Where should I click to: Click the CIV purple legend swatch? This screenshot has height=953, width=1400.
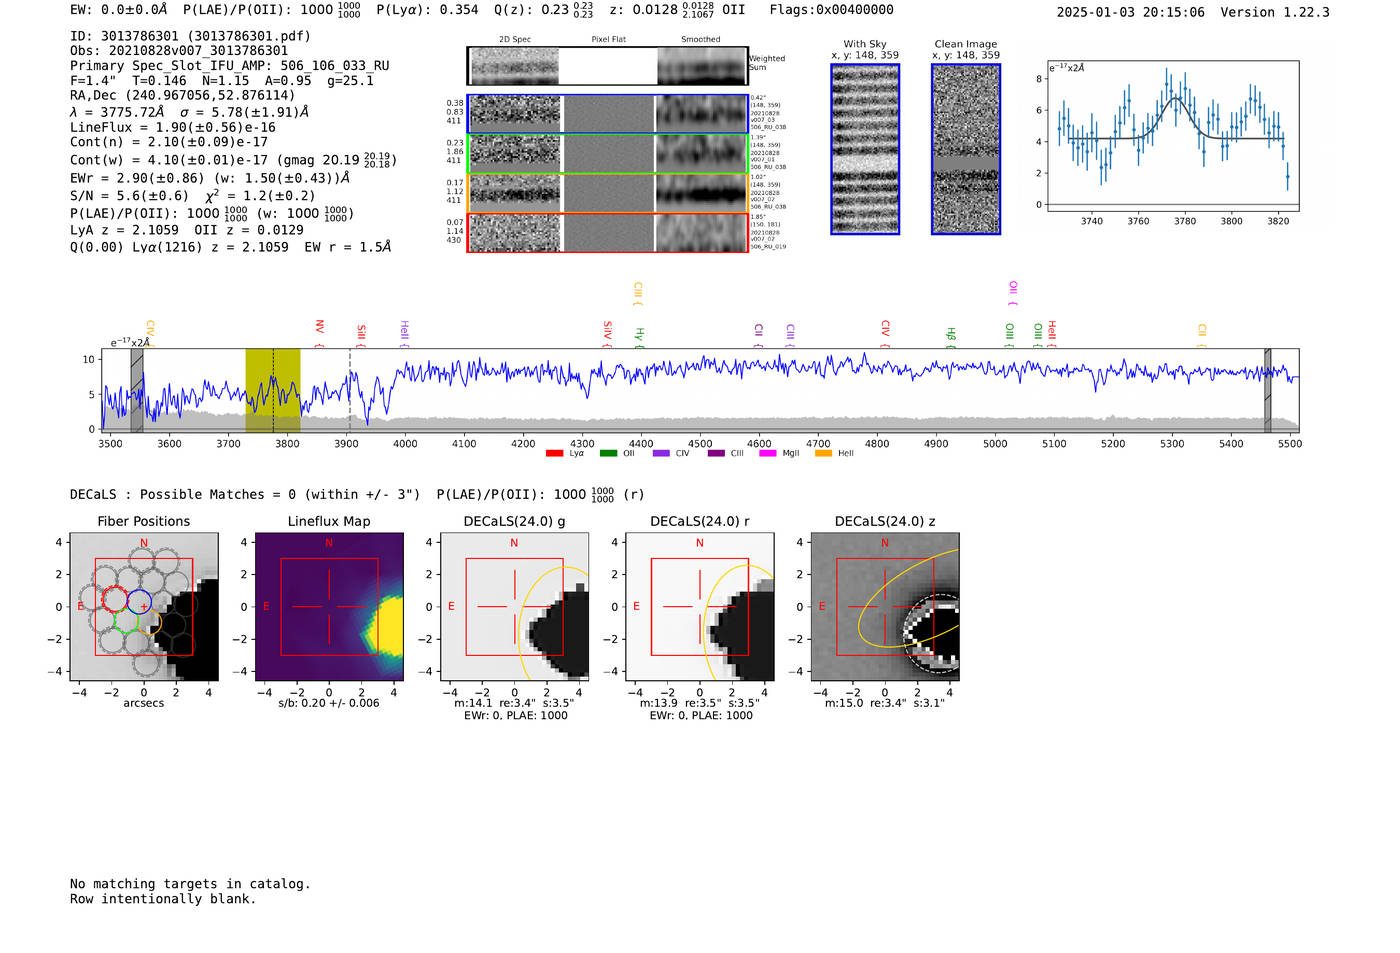(661, 454)
